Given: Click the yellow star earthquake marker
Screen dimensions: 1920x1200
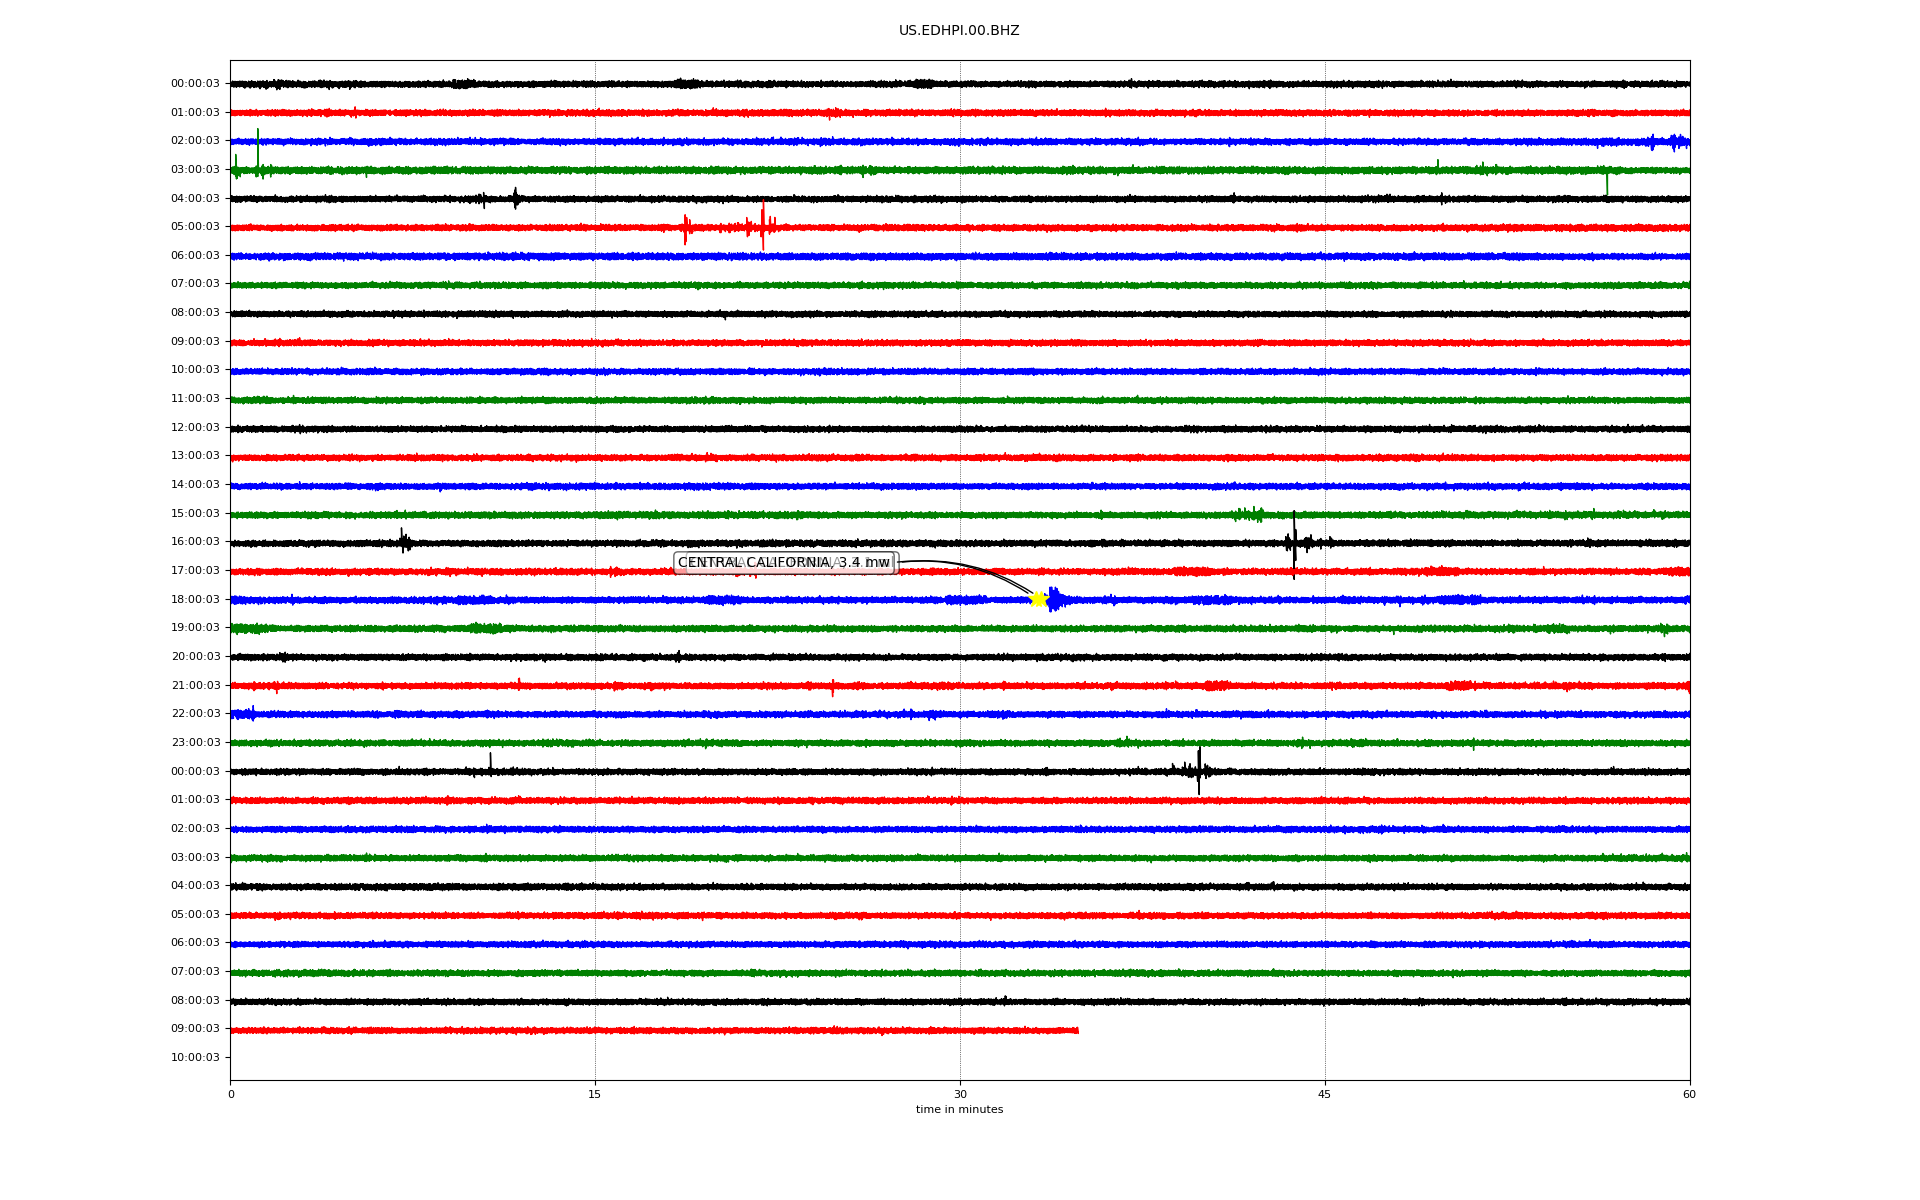Looking at the screenshot, I should pyautogui.click(x=1038, y=599).
